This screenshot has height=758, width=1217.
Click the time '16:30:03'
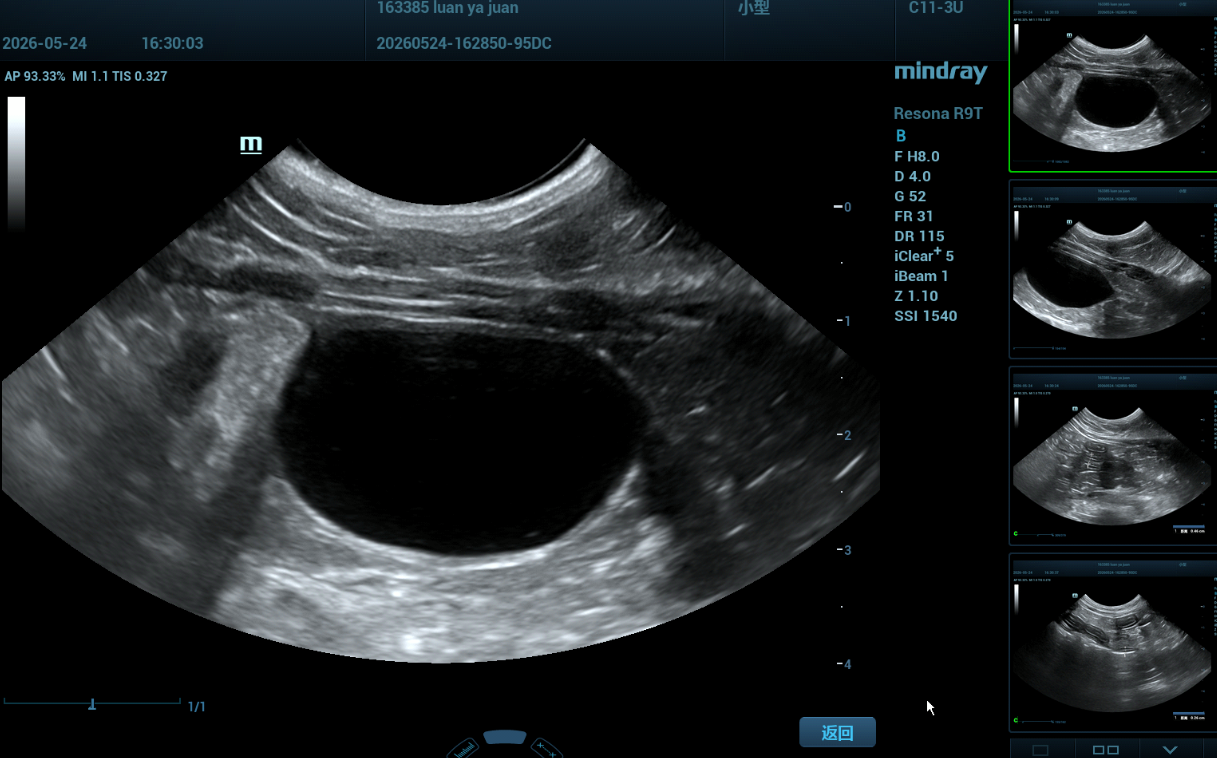[172, 44]
